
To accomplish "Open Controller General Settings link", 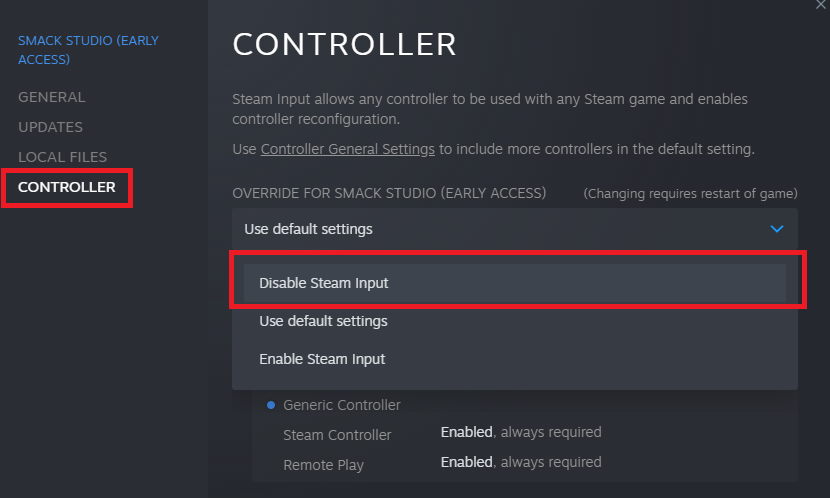I will point(347,149).
